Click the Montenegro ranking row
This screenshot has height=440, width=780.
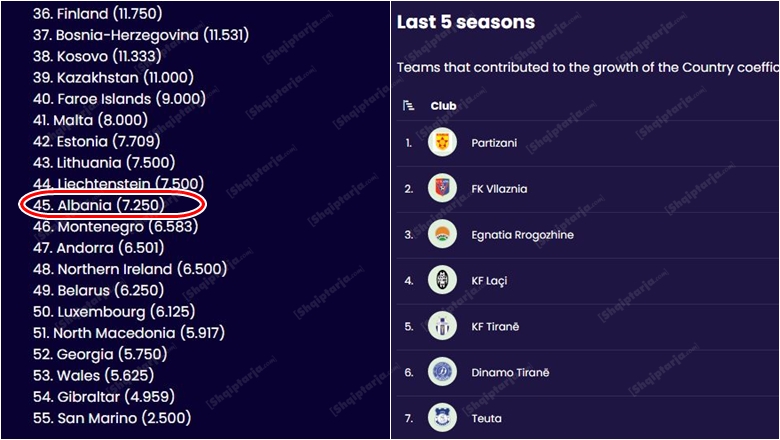[x=123, y=227]
